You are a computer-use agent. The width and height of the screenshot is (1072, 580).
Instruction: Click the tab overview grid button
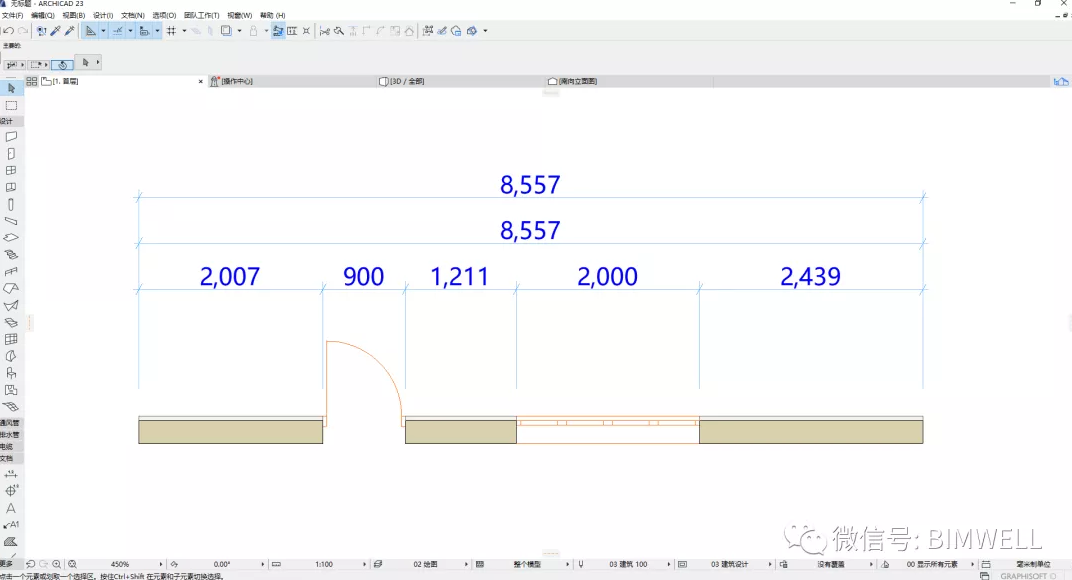pos(31,81)
